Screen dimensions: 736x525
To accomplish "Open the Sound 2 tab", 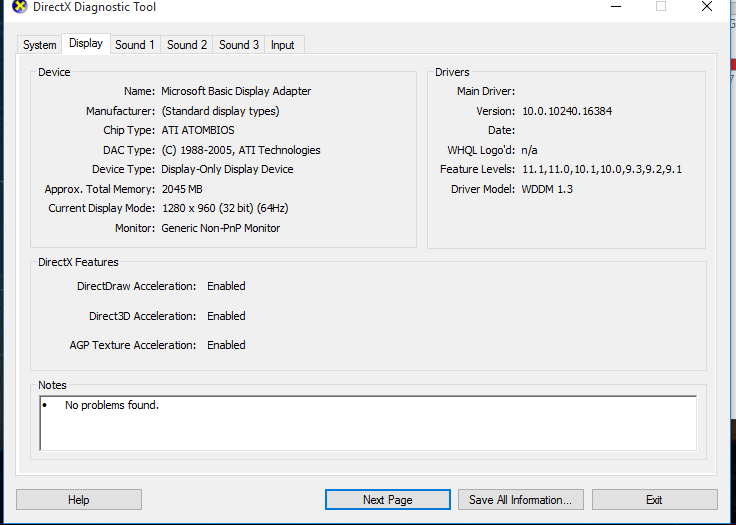I will pyautogui.click(x=187, y=45).
